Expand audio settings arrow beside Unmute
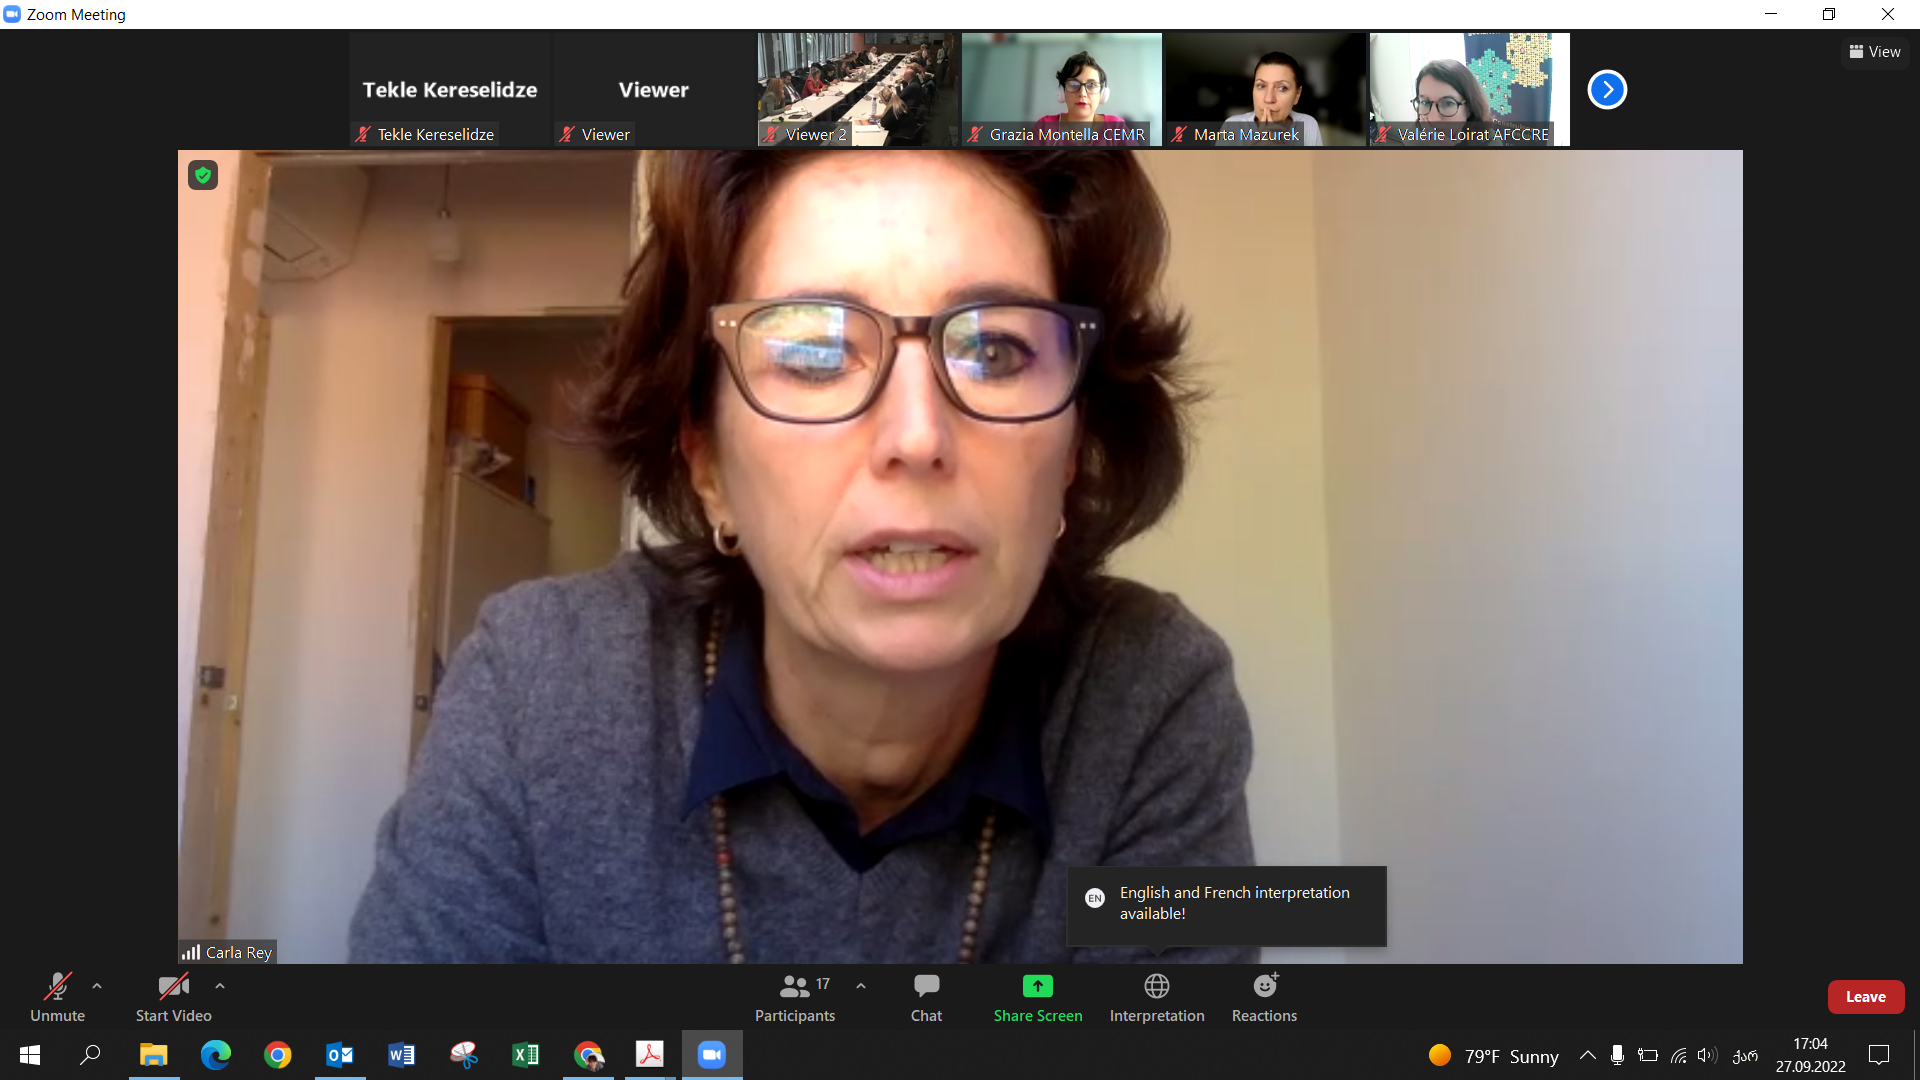Image resolution: width=1920 pixels, height=1080 pixels. (97, 986)
